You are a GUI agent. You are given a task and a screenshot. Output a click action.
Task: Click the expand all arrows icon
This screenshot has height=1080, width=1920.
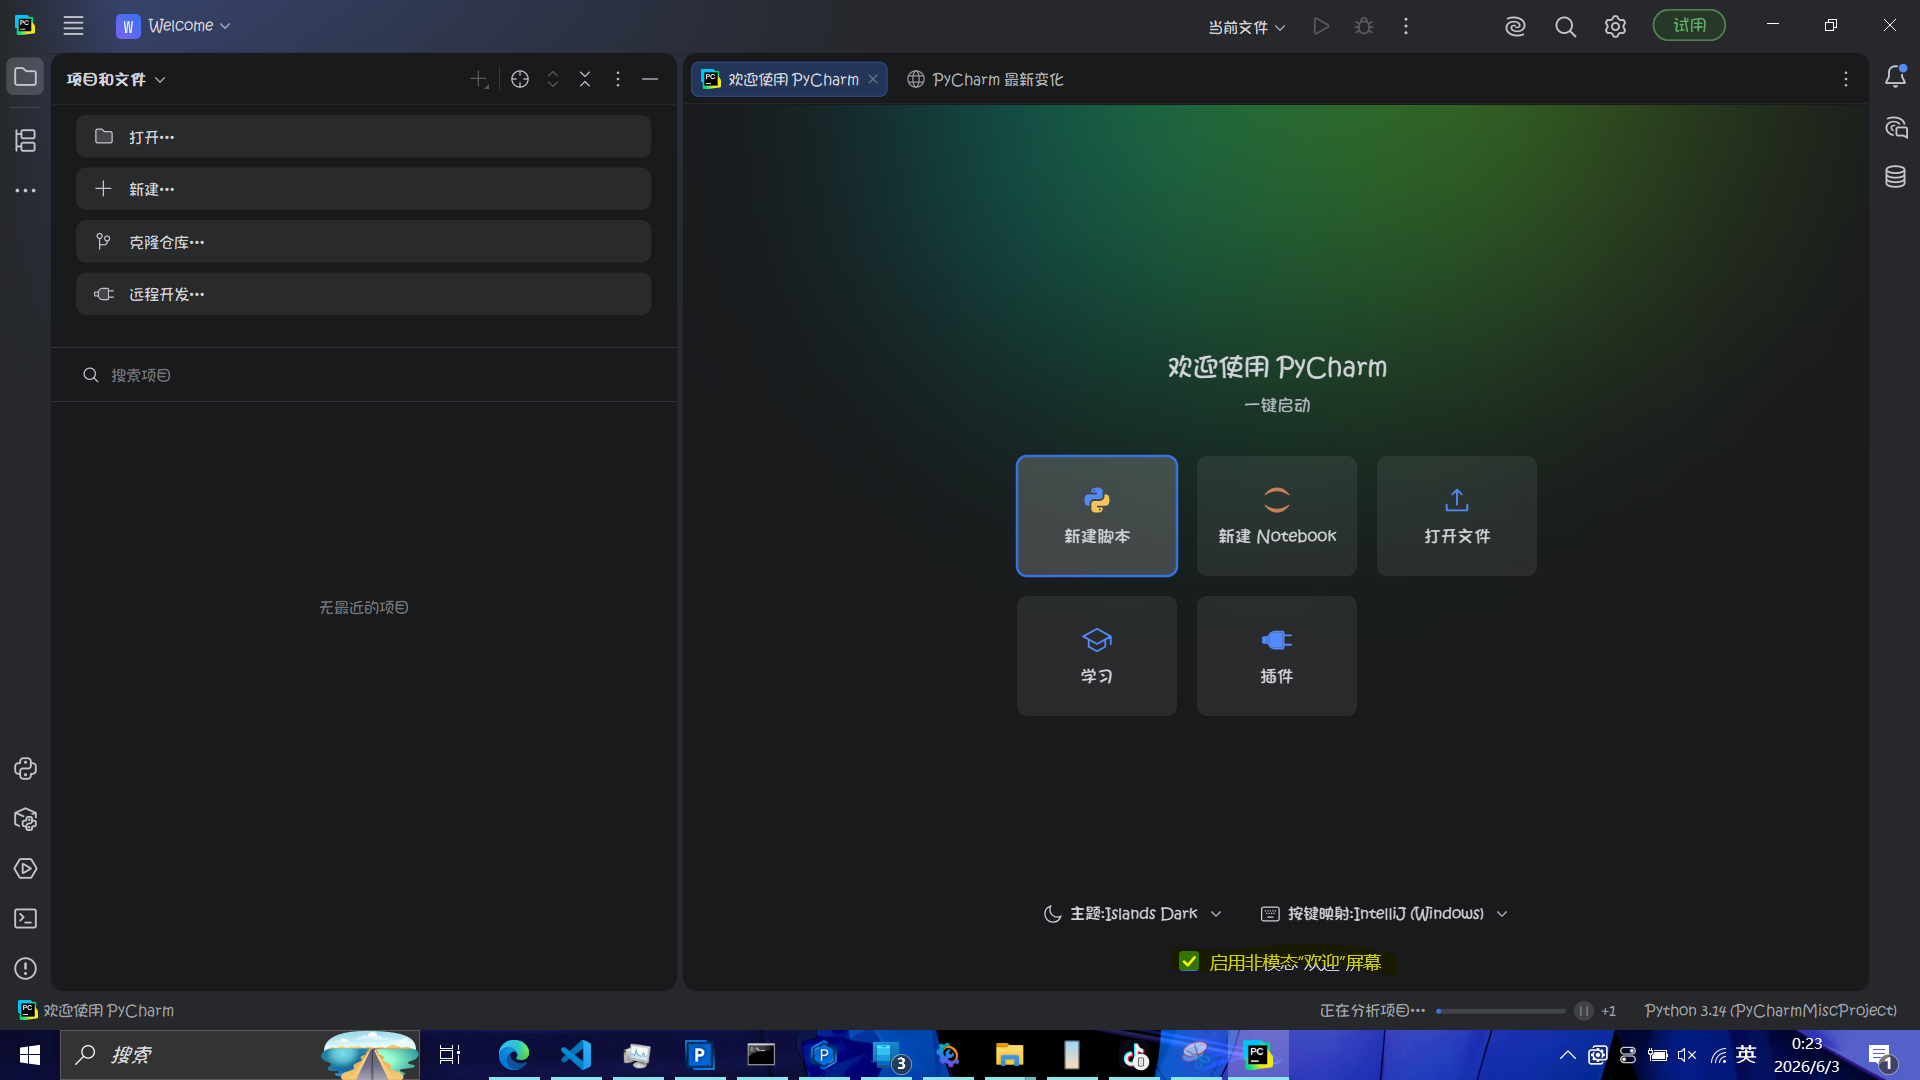(553, 80)
